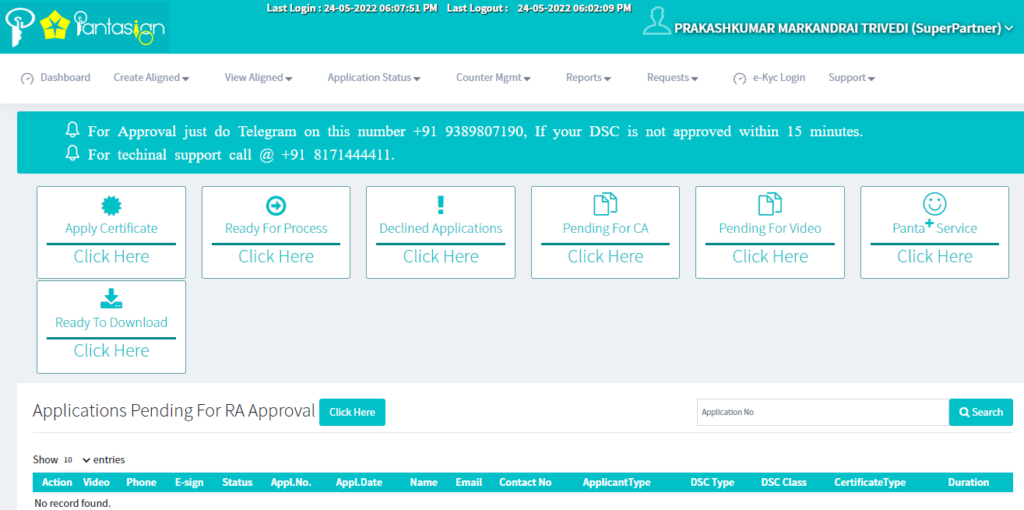The height and width of the screenshot is (510, 1024).
Task: Sort by the DSC Class column header
Action: (x=784, y=483)
